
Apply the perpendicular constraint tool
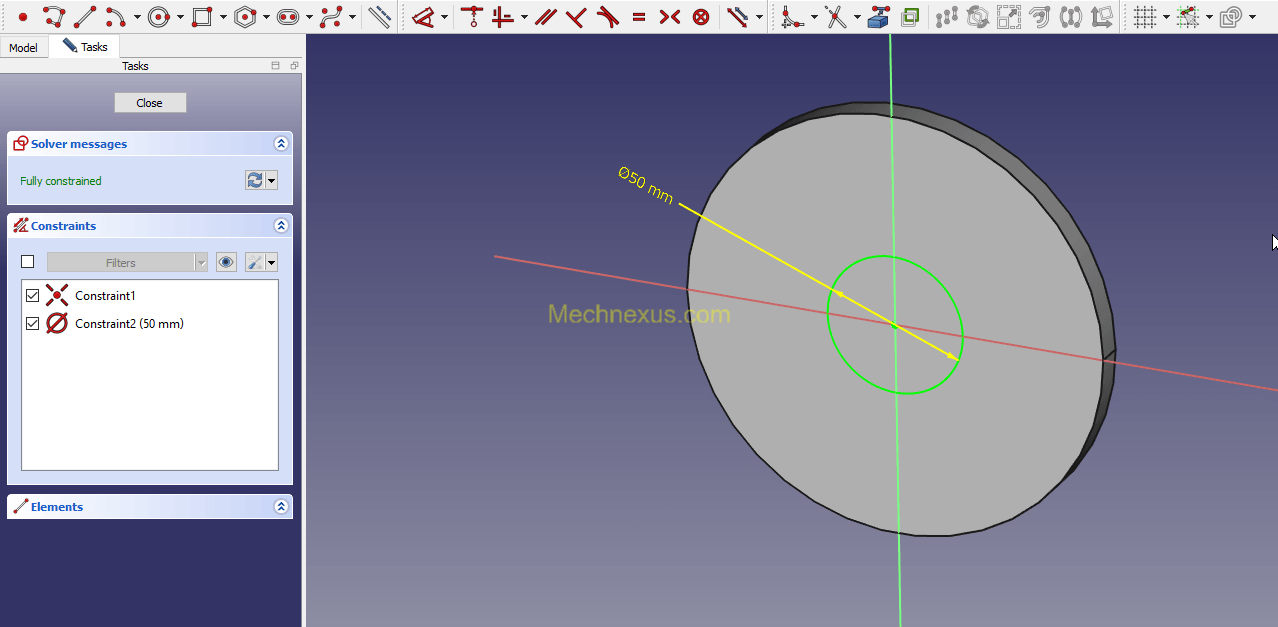(x=576, y=17)
